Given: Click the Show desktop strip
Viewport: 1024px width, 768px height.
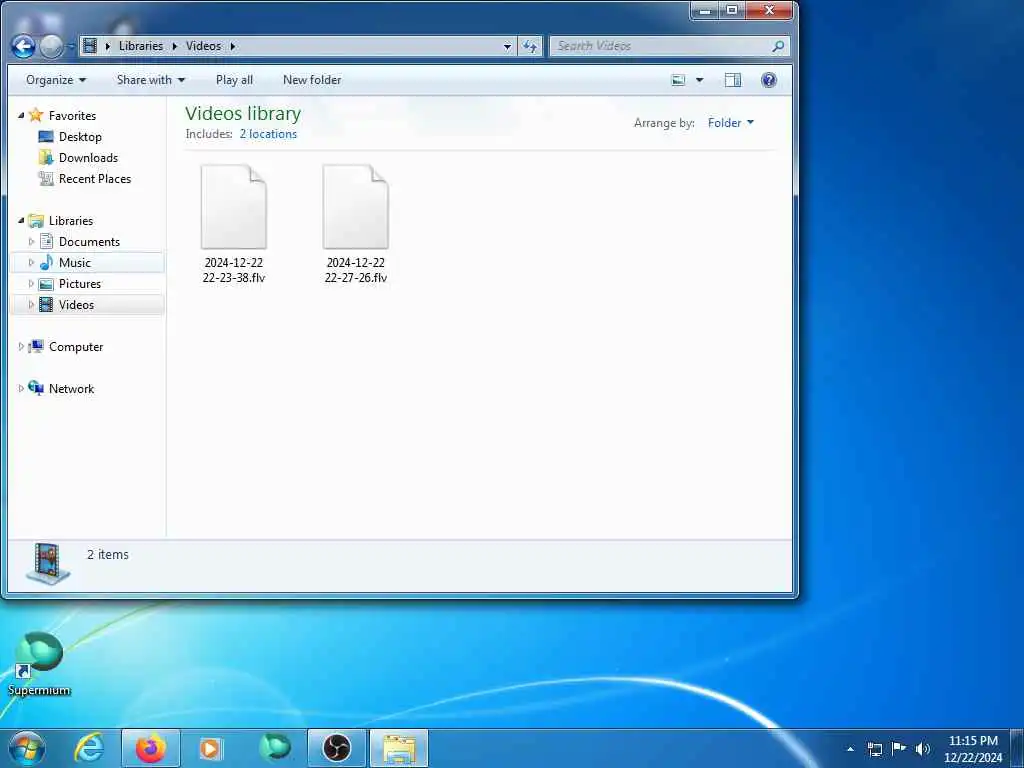Looking at the screenshot, I should coord(1017,749).
